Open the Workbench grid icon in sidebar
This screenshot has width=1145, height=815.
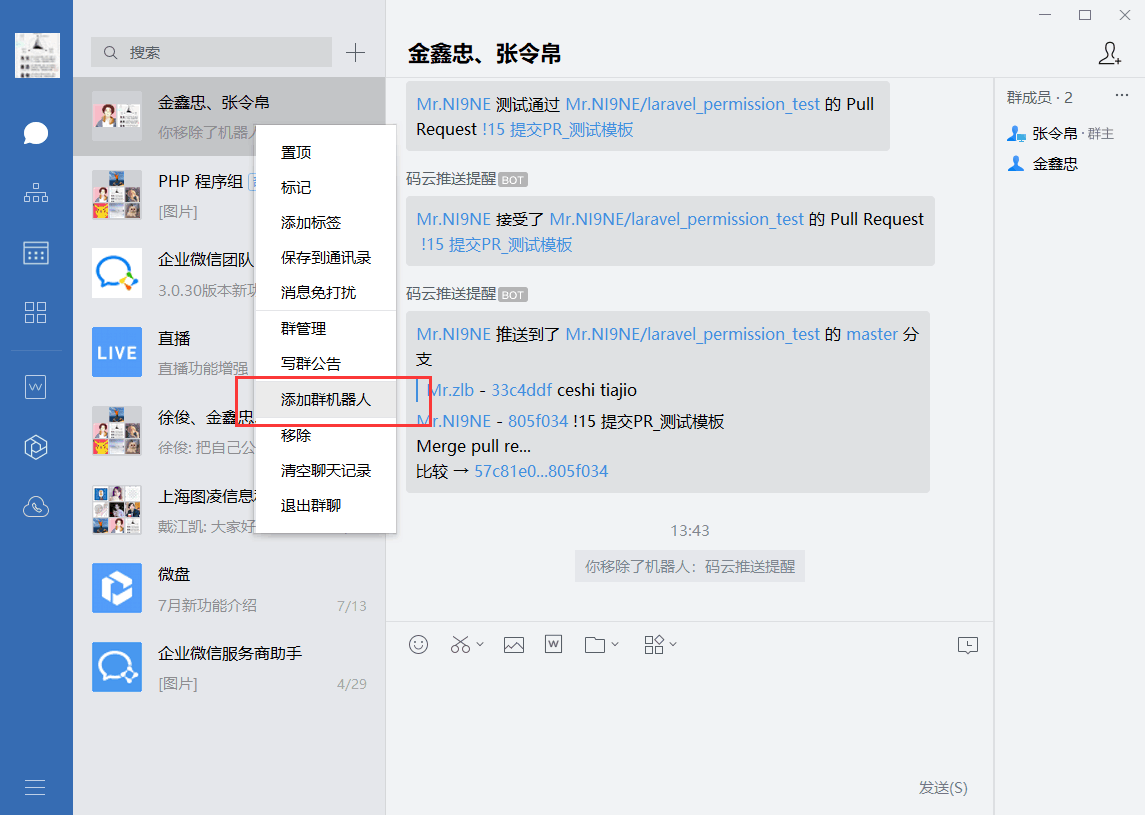(36, 312)
